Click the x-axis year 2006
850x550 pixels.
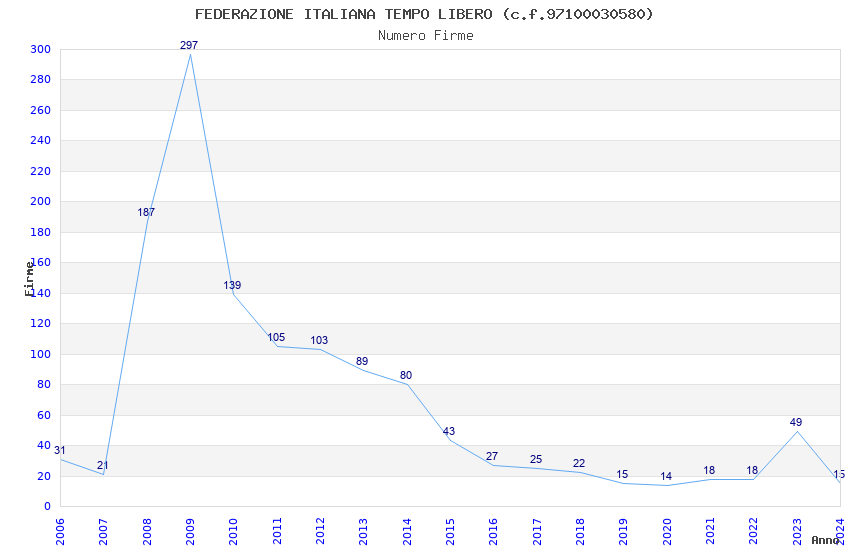point(60,532)
